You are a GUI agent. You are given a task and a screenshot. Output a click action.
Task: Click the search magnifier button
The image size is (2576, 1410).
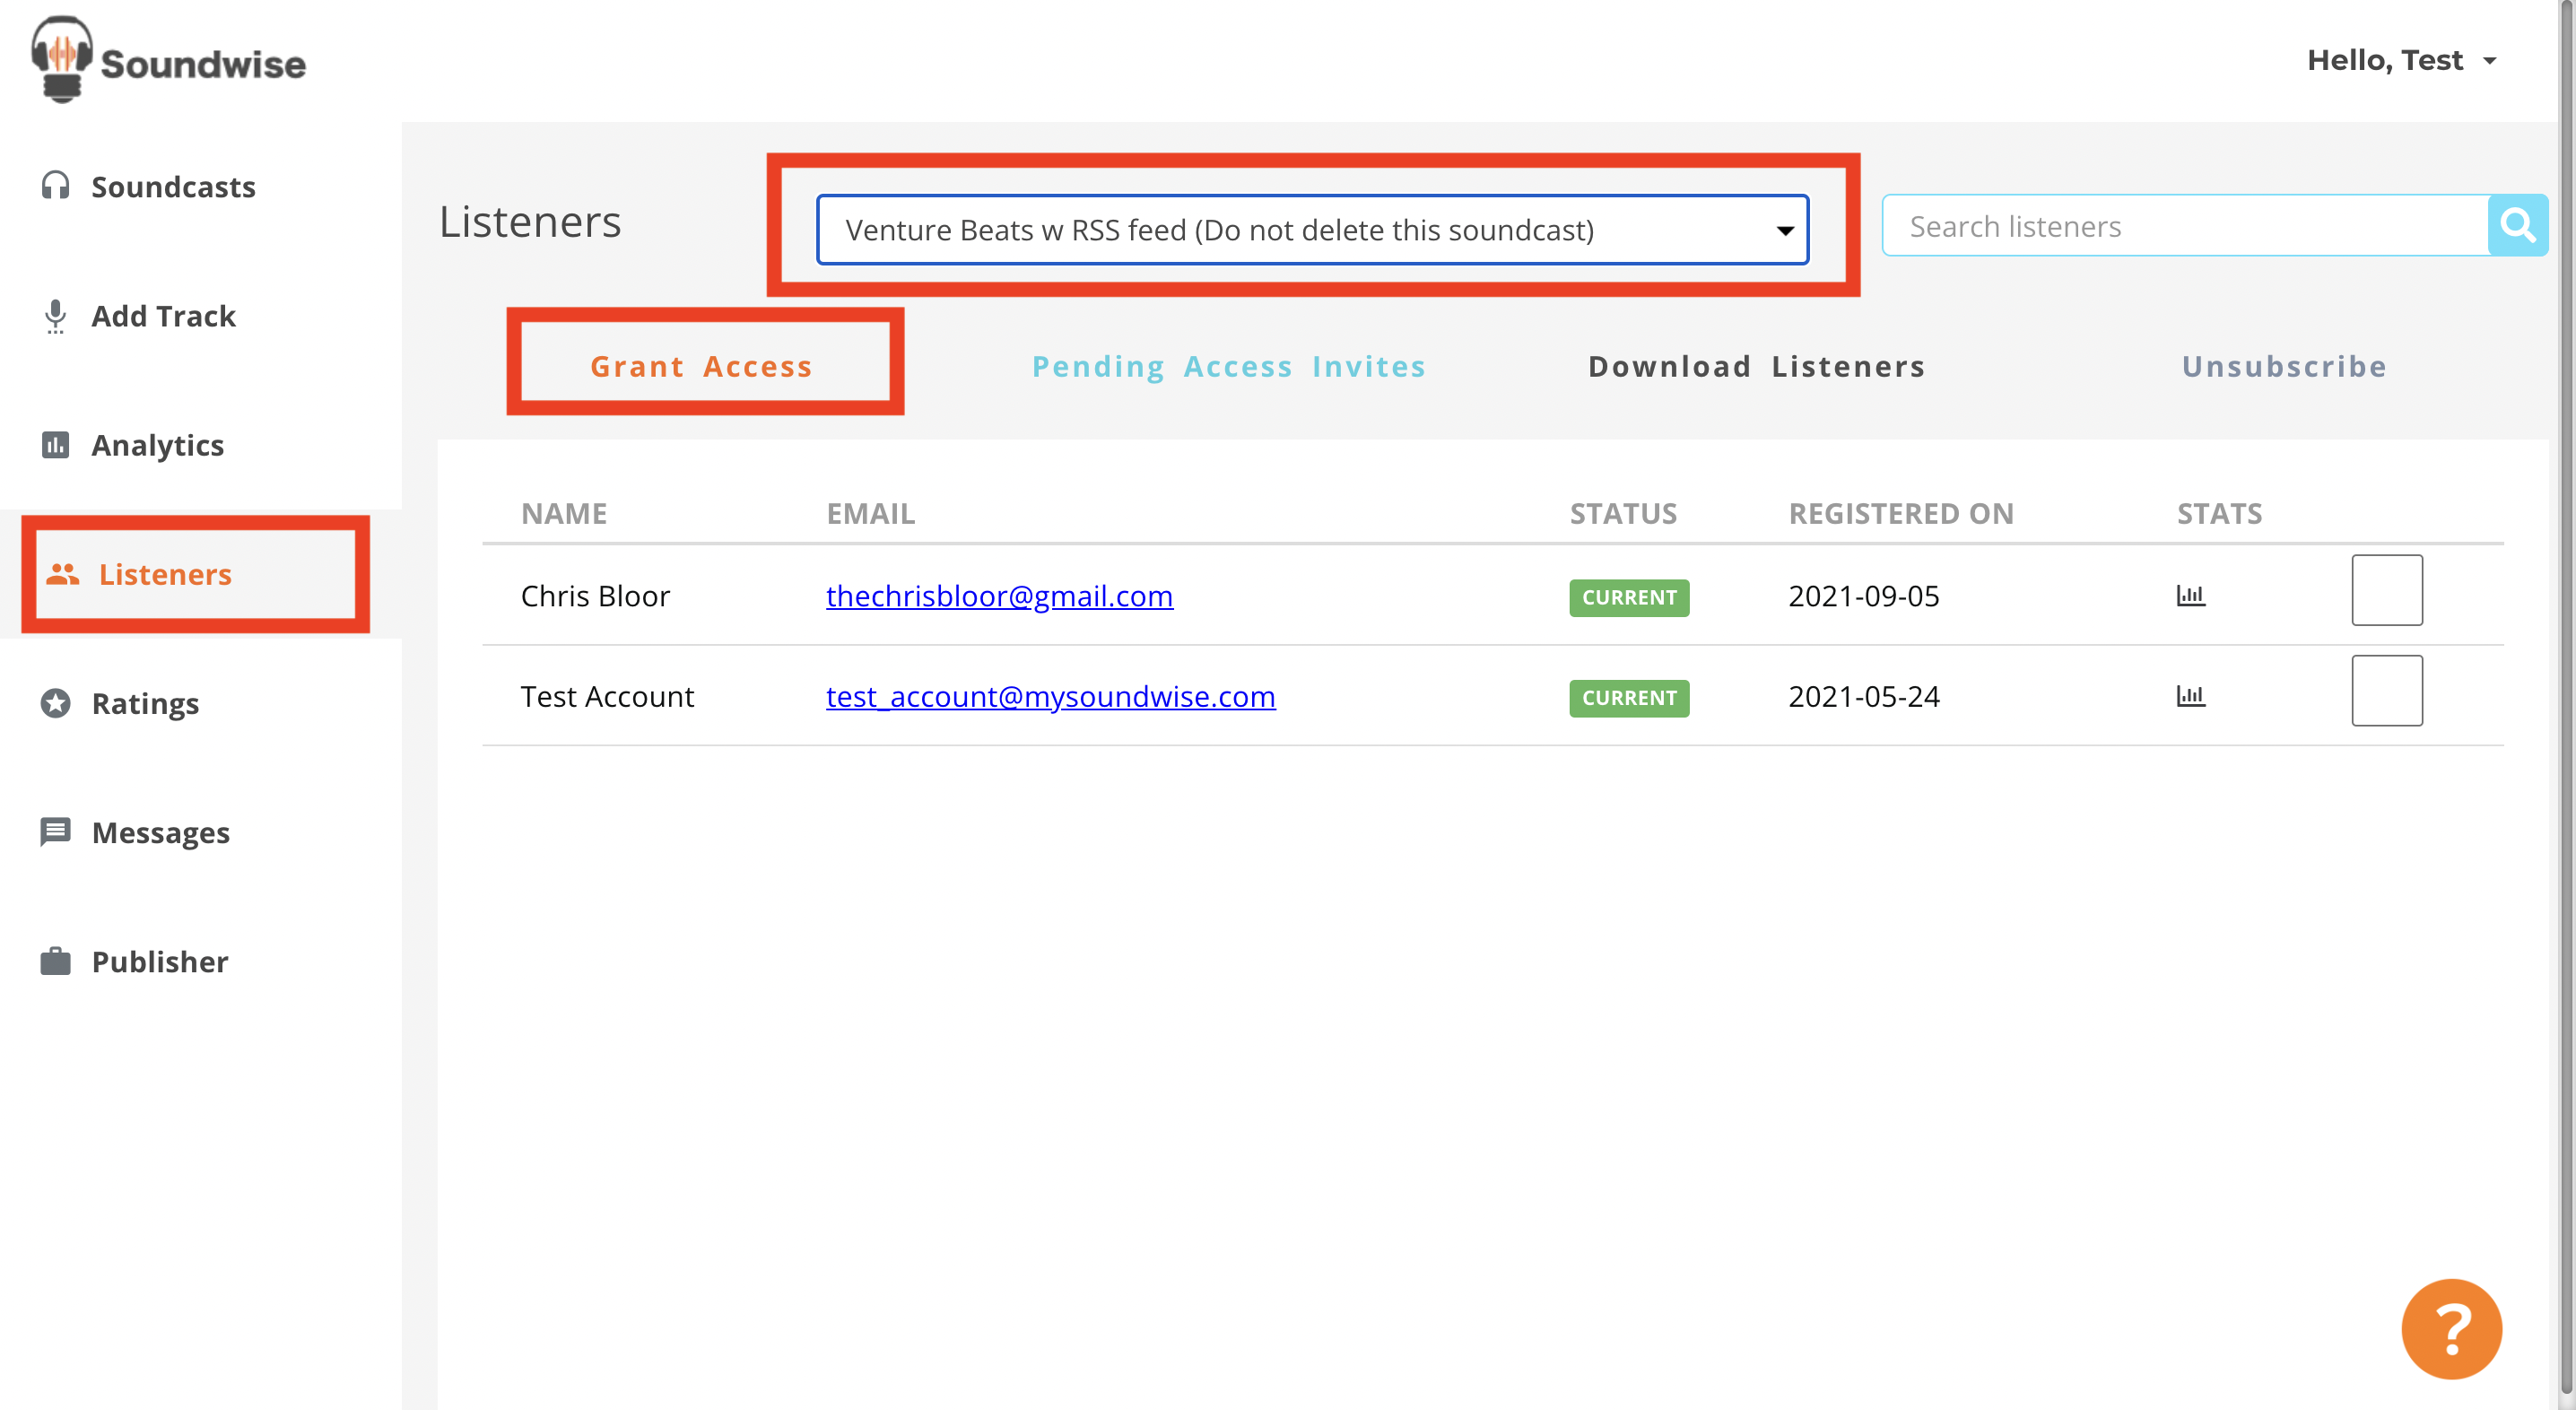coord(2517,226)
